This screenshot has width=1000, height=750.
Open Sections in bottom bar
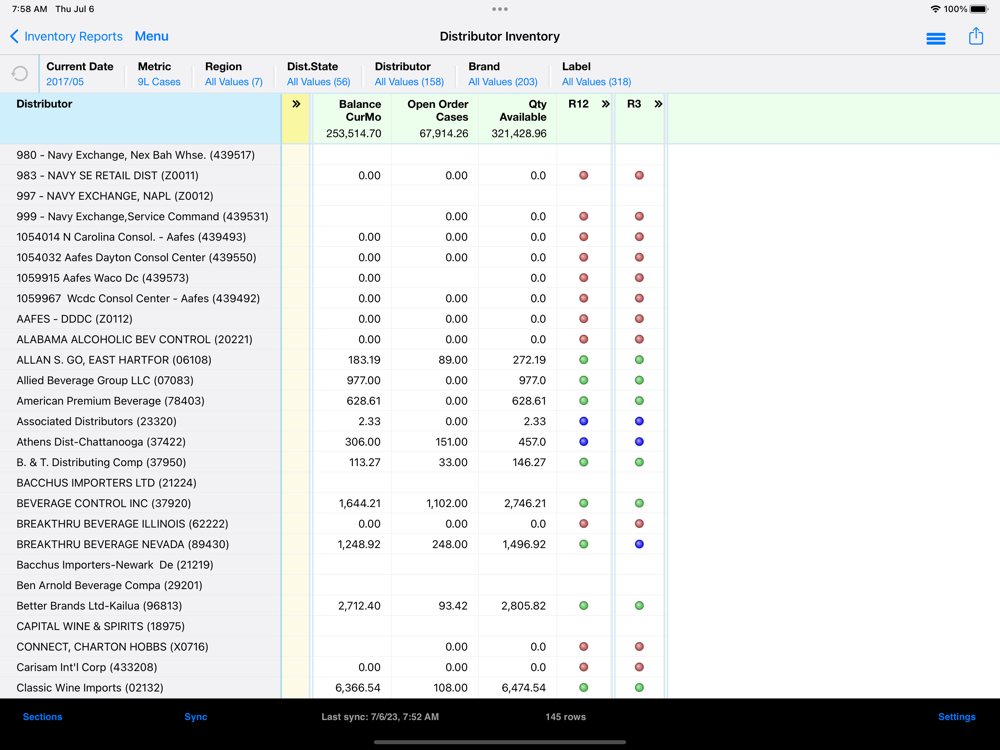(42, 717)
